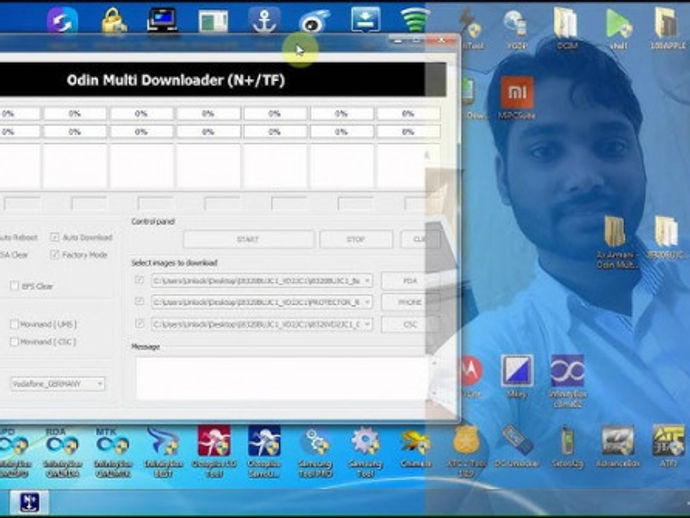
Task: Click the Odin taskbar button
Action: pyautogui.click(x=29, y=503)
